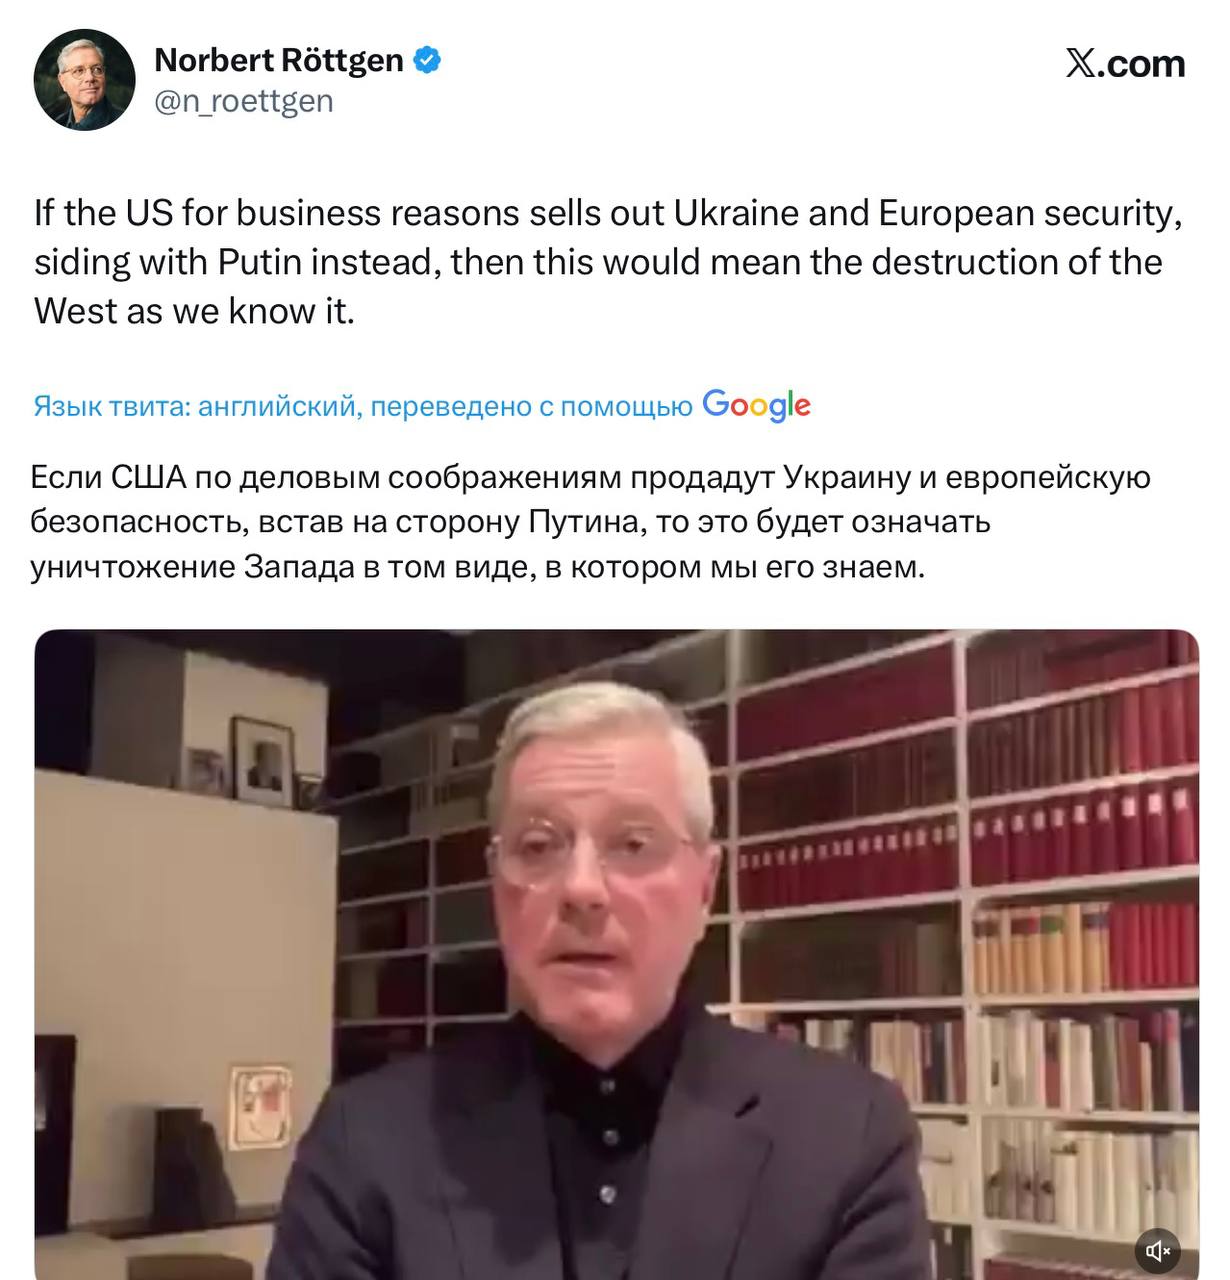Click the .com text beside X logo
The width and height of the screenshot is (1230, 1280).
(1141, 64)
